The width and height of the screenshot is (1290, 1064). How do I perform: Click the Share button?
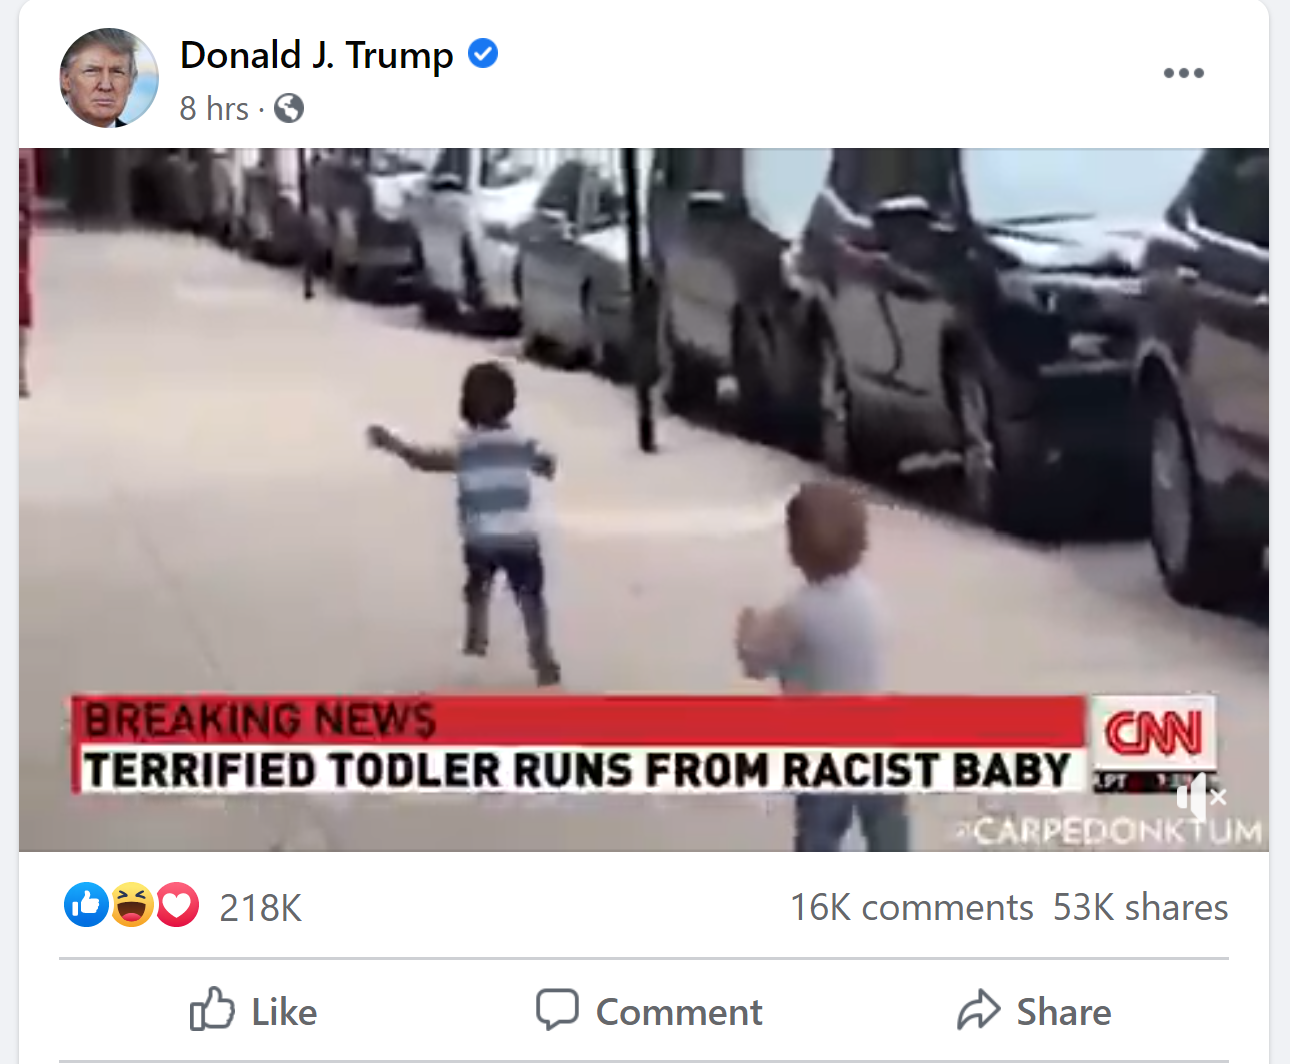1034,1011
